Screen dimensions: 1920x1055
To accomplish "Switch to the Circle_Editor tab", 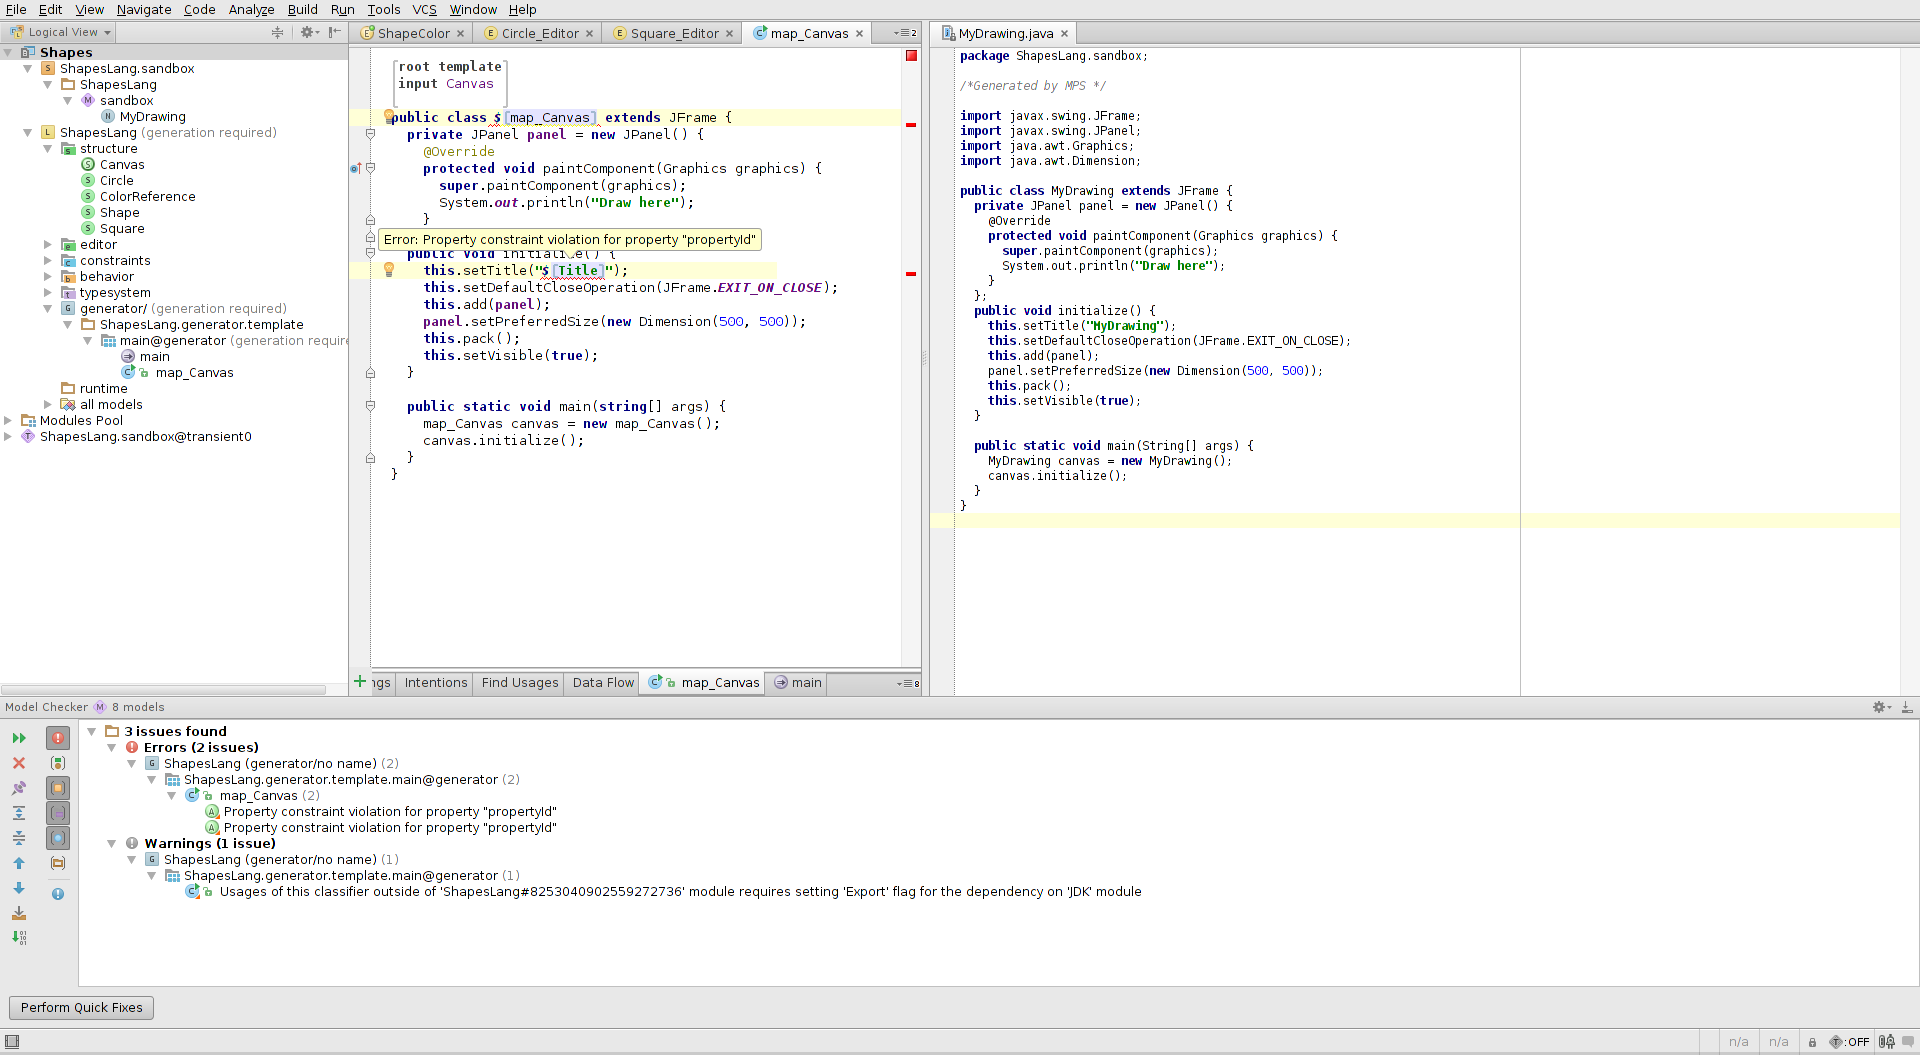I will (539, 33).
